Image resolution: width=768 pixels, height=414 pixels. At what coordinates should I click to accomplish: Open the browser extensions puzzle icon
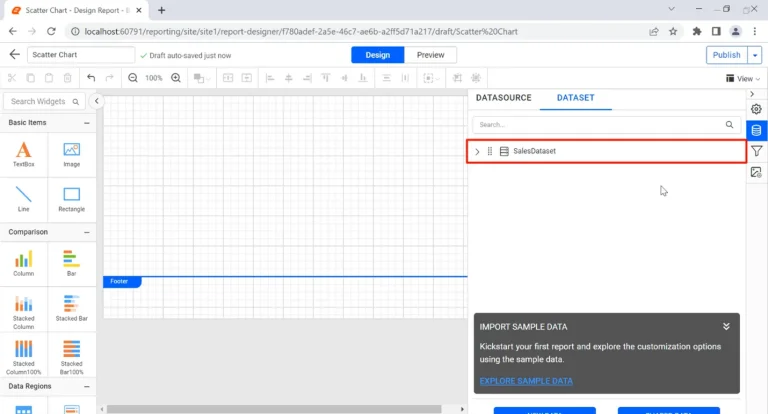click(x=696, y=31)
